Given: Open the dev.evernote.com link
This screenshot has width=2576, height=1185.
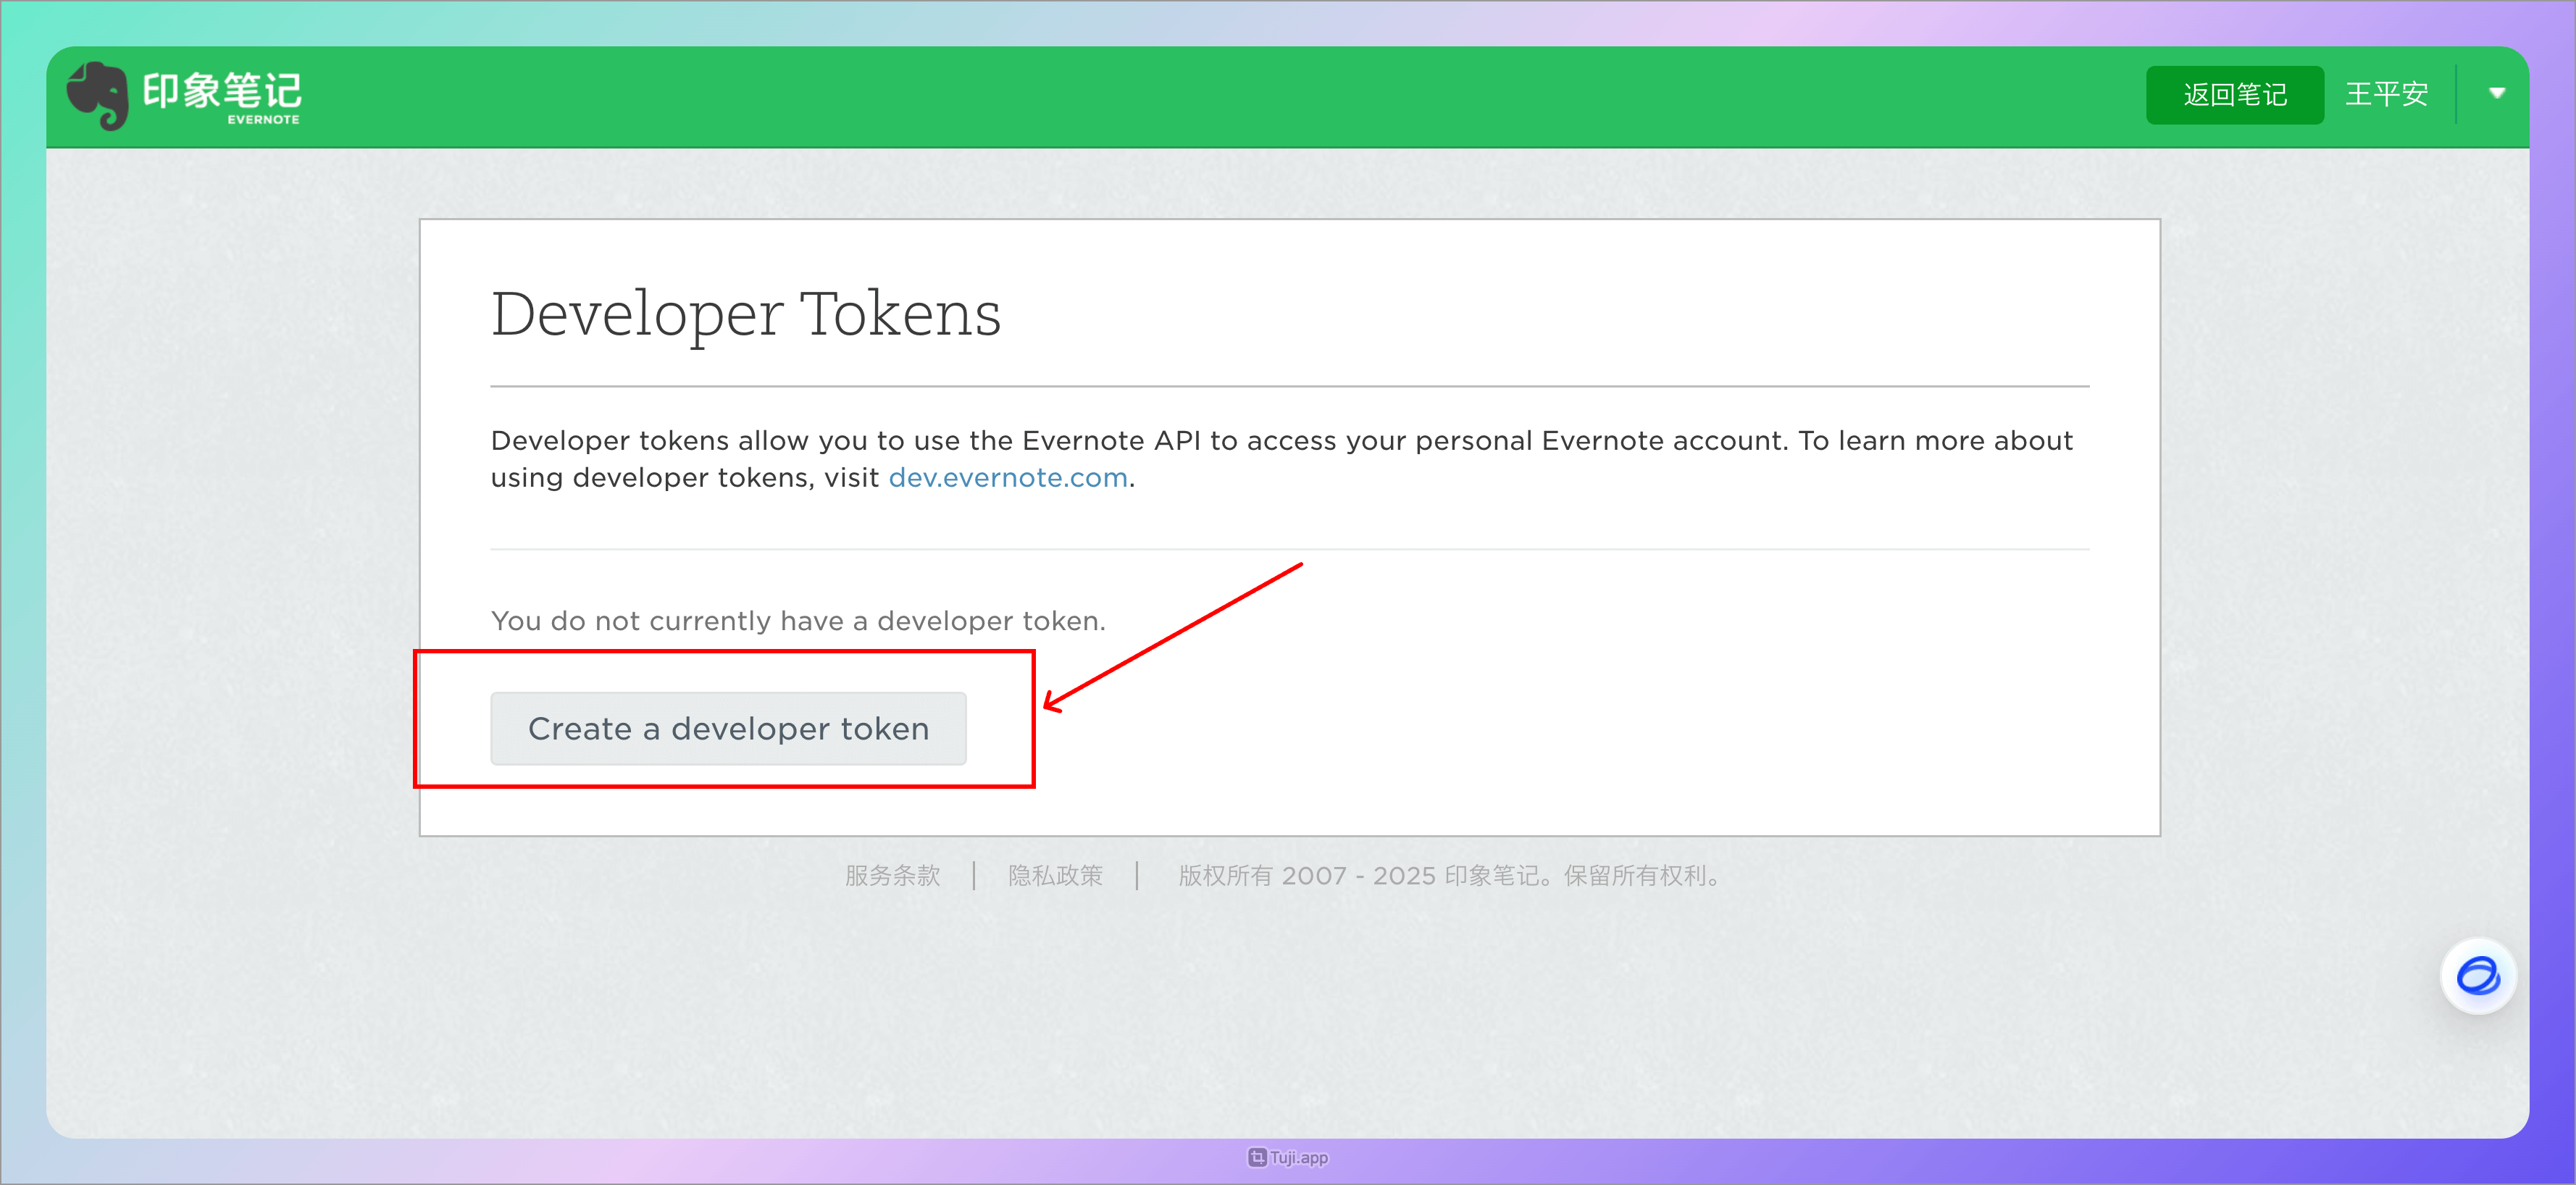Looking at the screenshot, I should point(1007,478).
